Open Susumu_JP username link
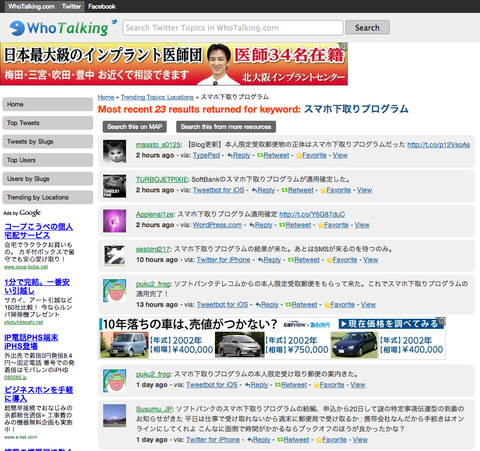The height and width of the screenshot is (451, 480). coord(154,409)
